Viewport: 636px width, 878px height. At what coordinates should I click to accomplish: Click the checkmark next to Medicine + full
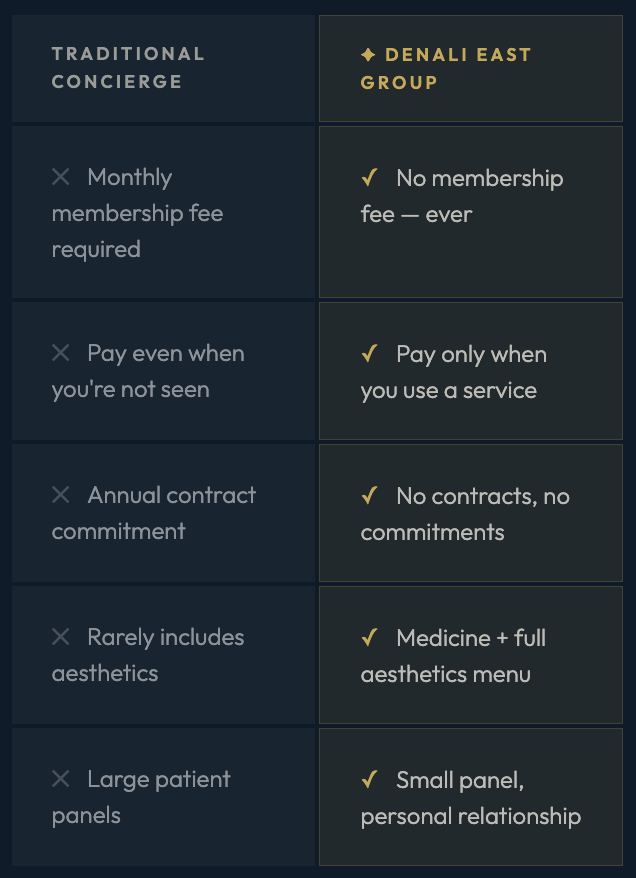(x=370, y=638)
